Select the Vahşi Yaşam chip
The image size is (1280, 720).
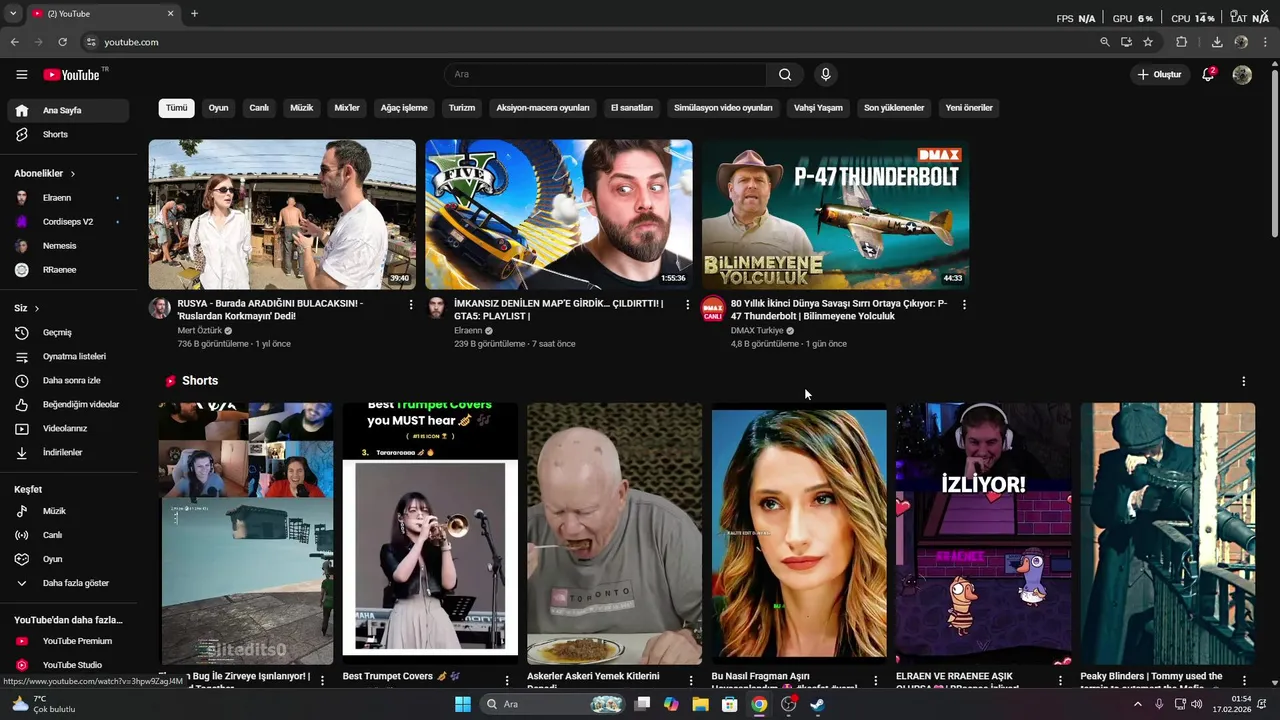click(x=818, y=108)
